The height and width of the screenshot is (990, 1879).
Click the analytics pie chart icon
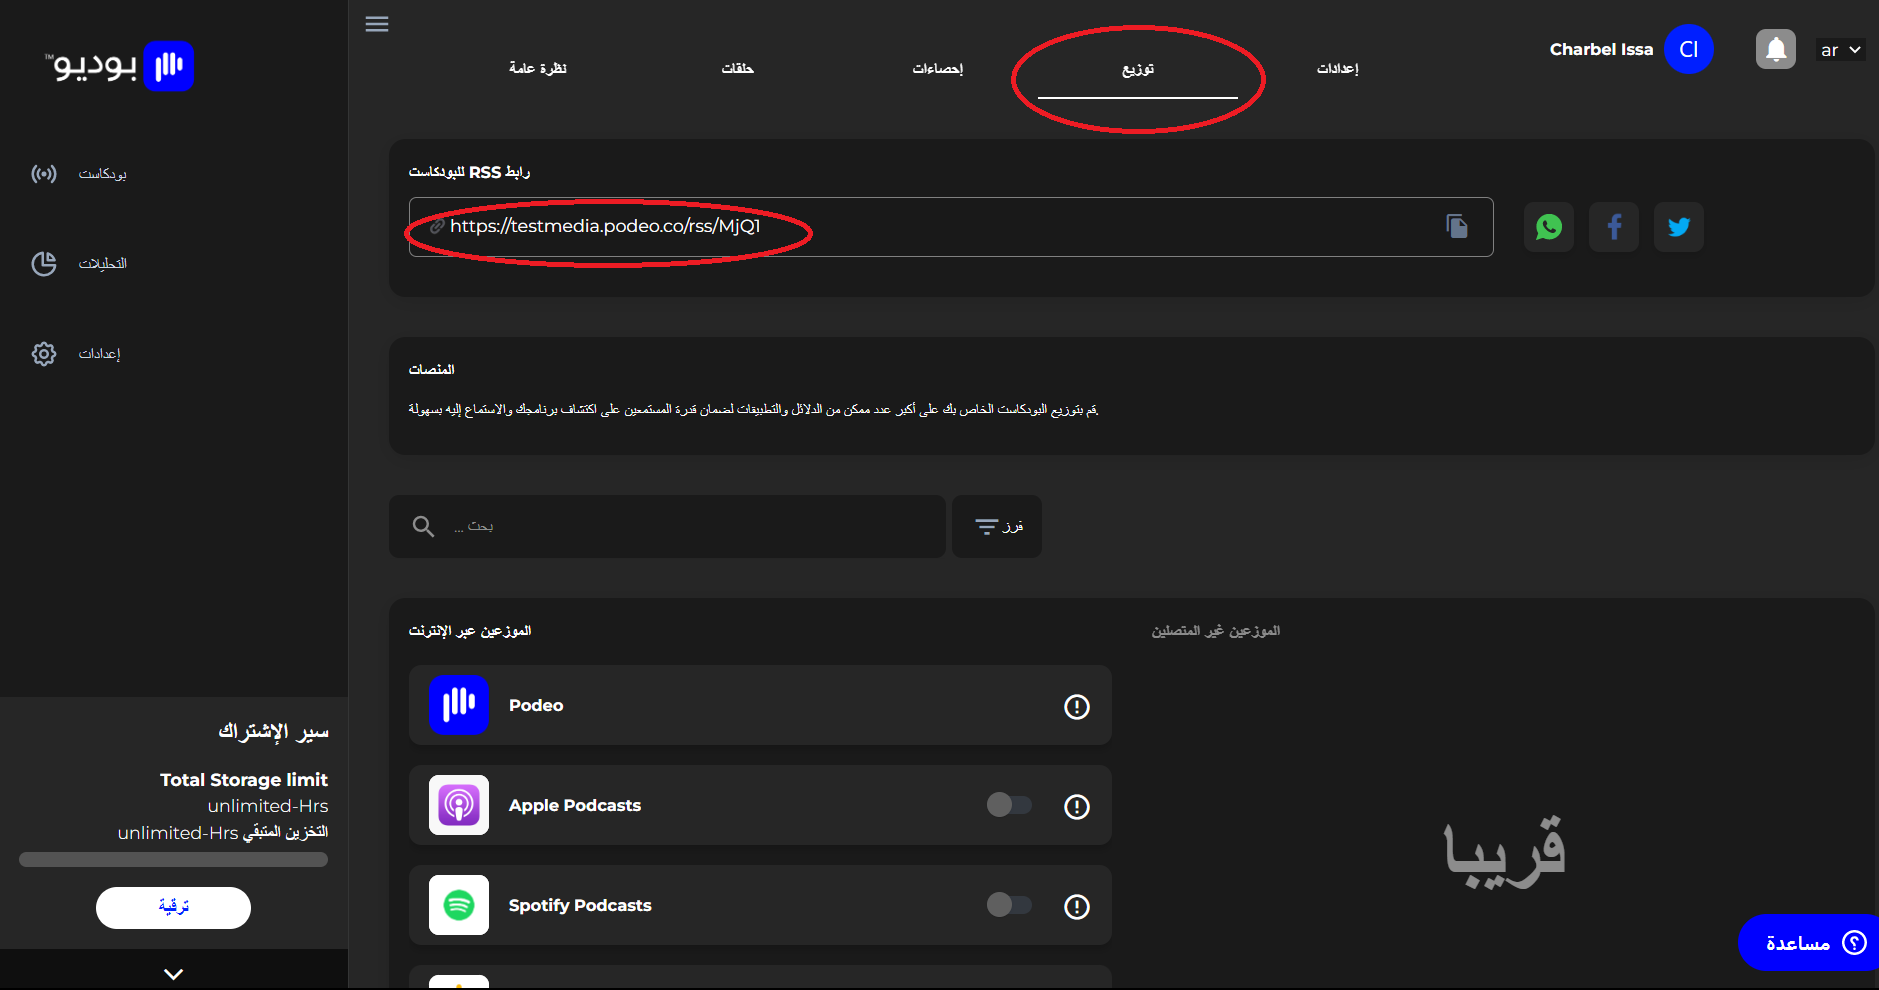tap(44, 264)
